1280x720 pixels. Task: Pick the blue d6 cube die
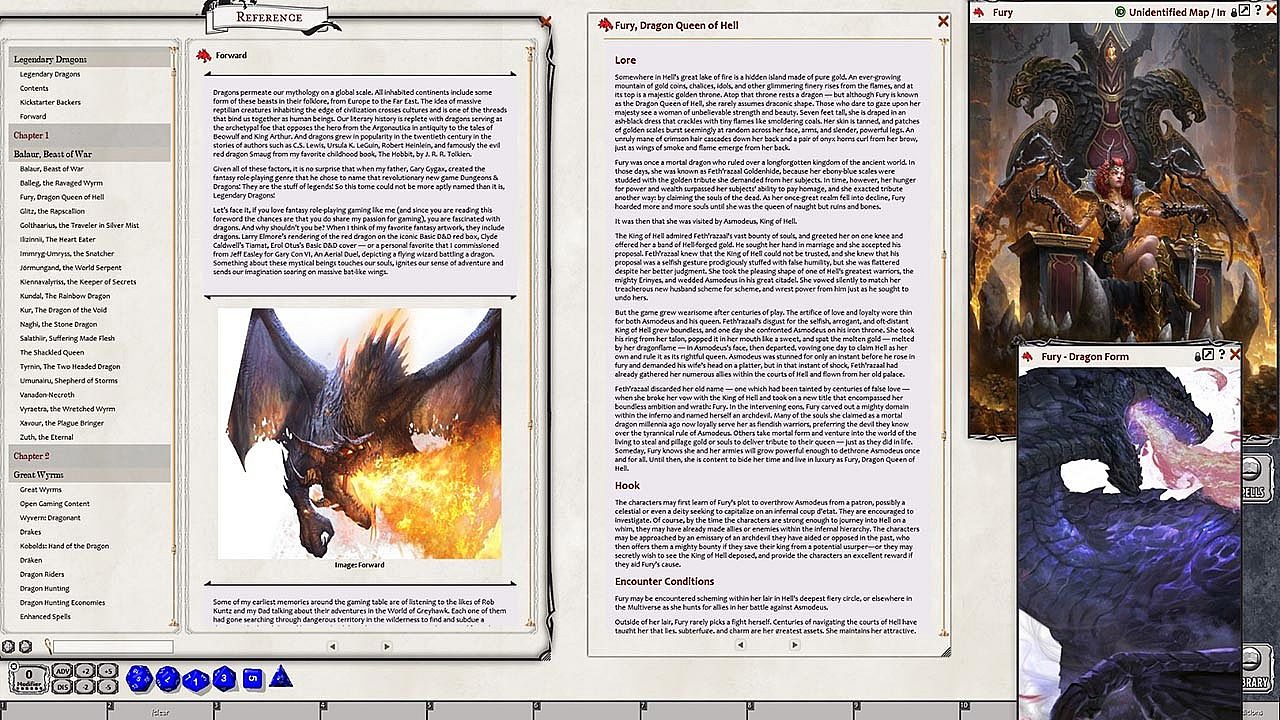[x=252, y=679]
